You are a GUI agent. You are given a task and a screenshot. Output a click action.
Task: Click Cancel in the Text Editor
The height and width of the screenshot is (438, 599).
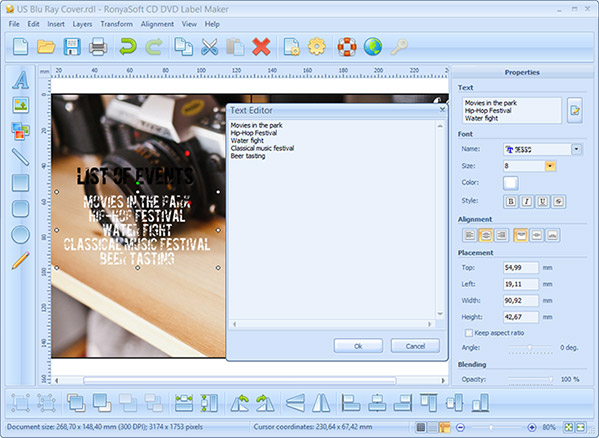click(x=415, y=346)
